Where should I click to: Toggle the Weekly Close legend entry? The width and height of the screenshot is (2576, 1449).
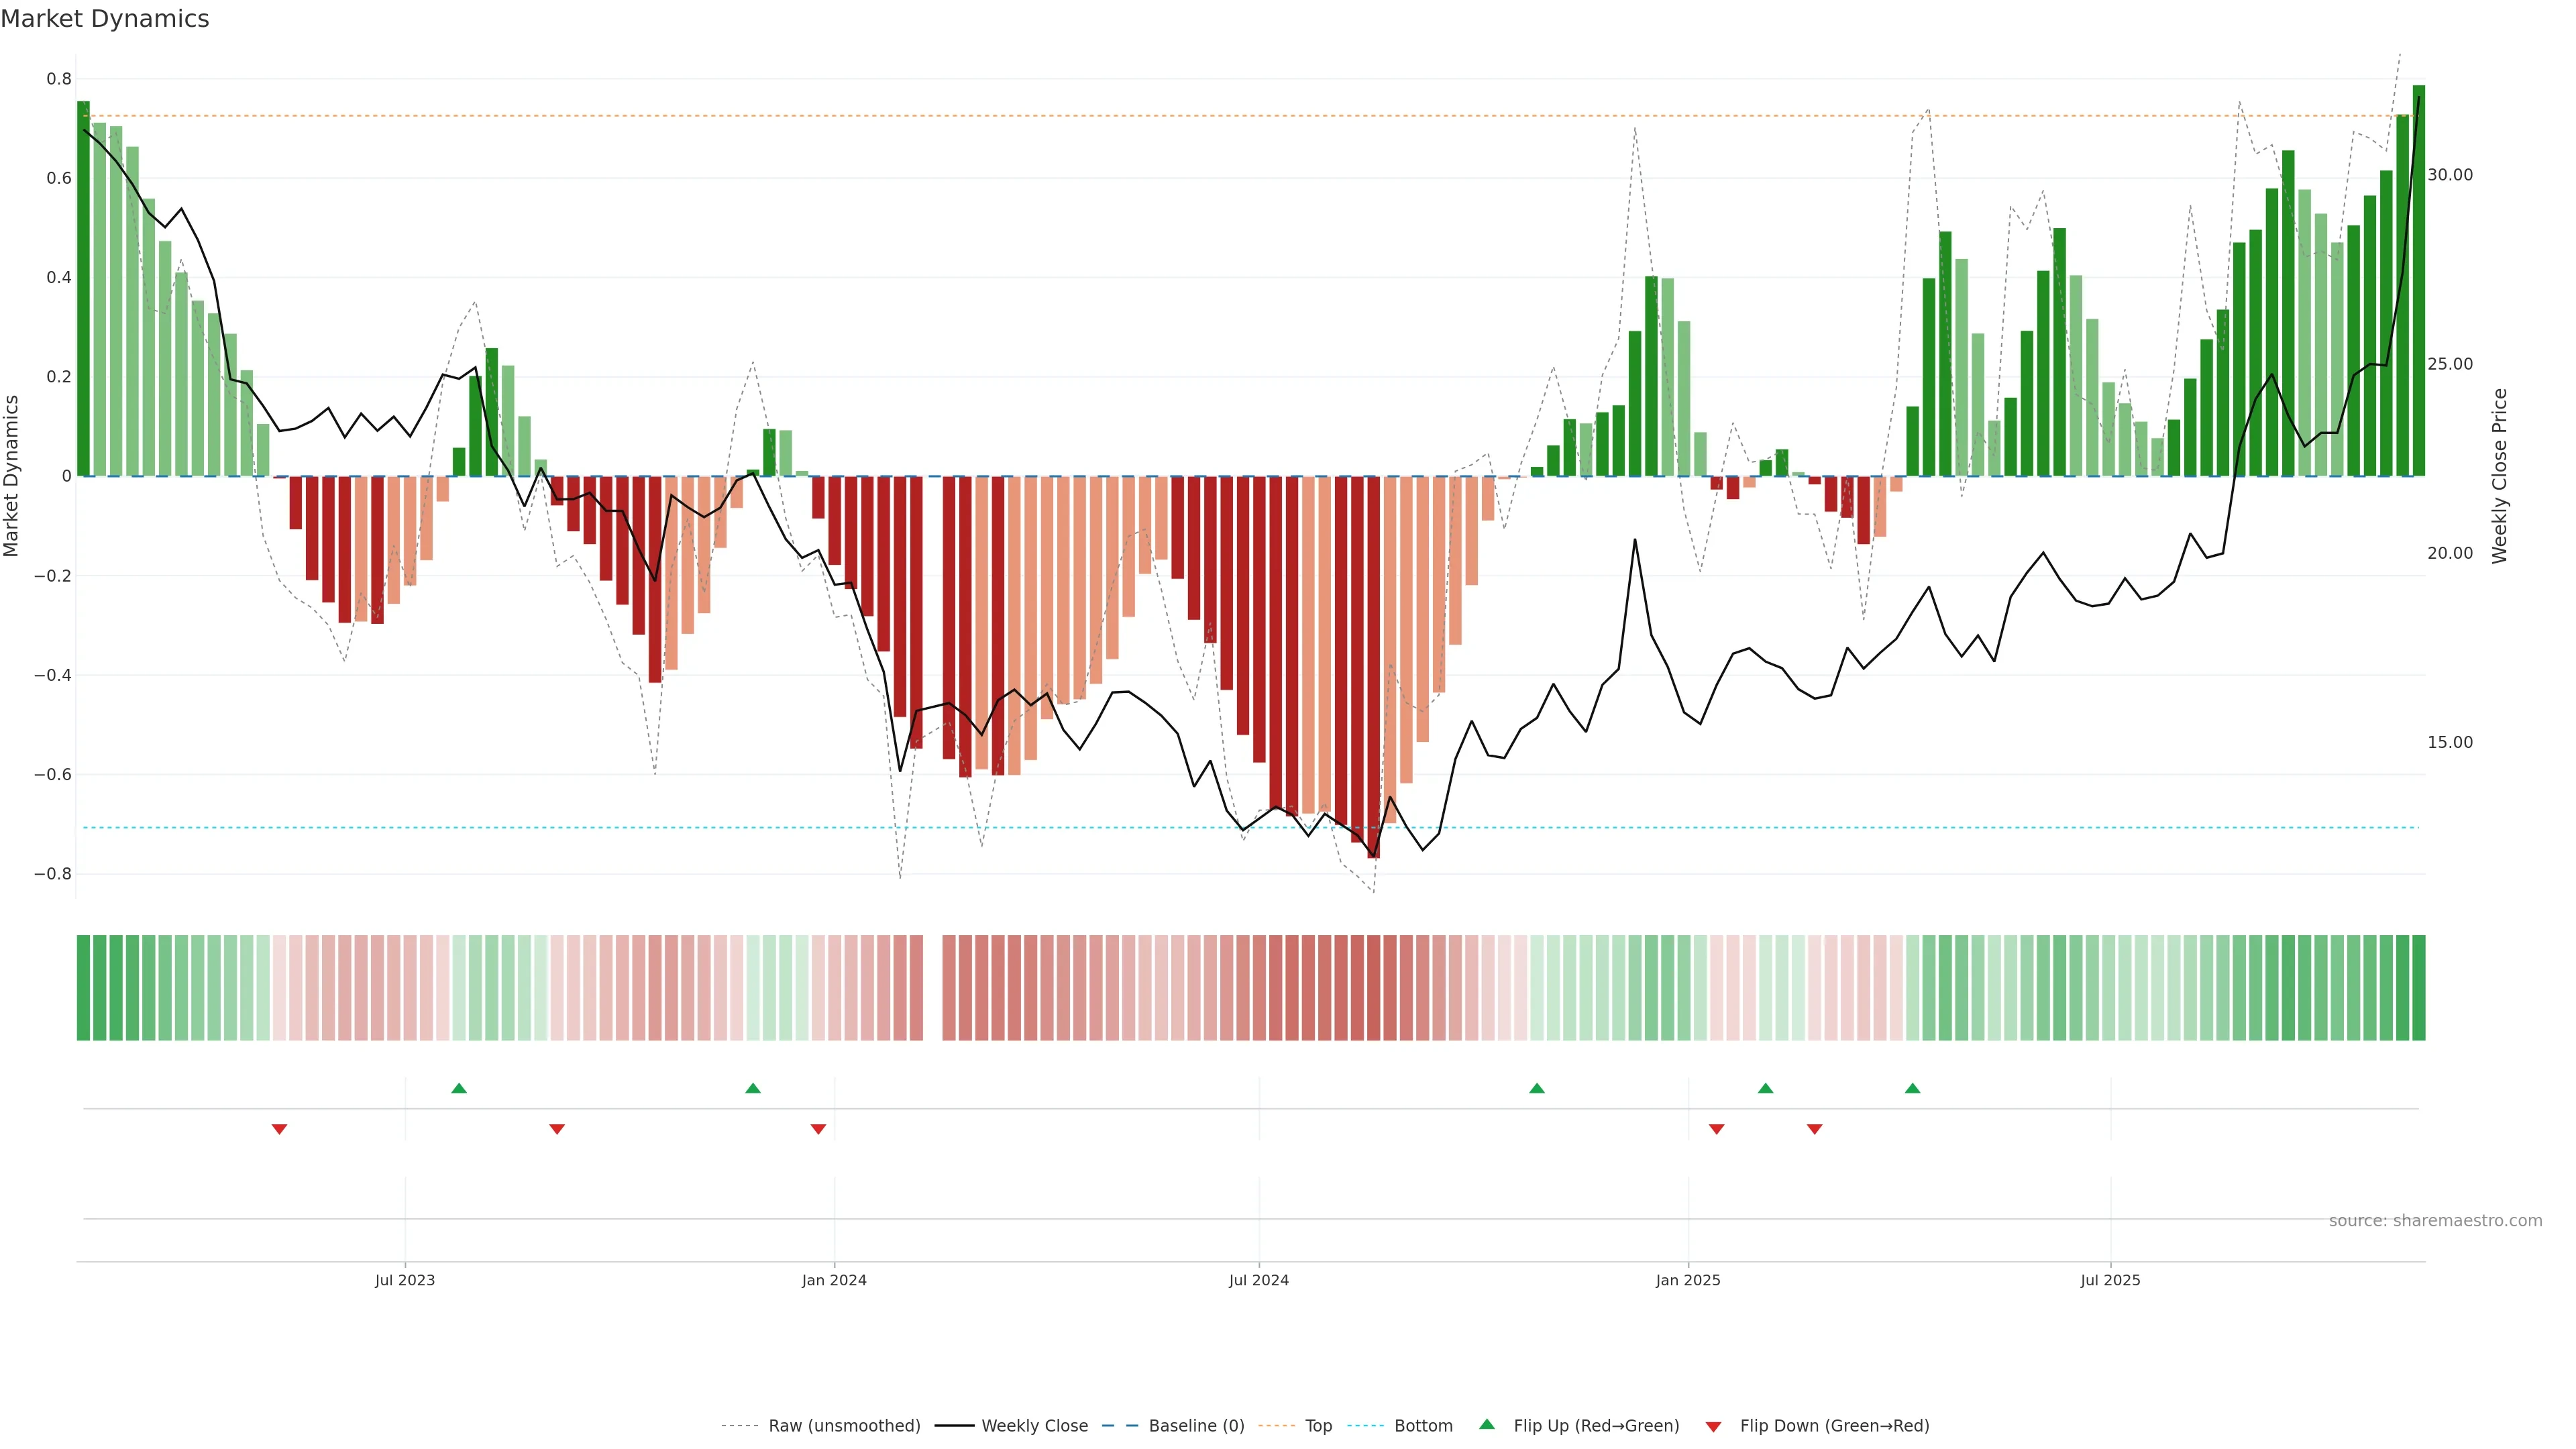pos(1034,1425)
